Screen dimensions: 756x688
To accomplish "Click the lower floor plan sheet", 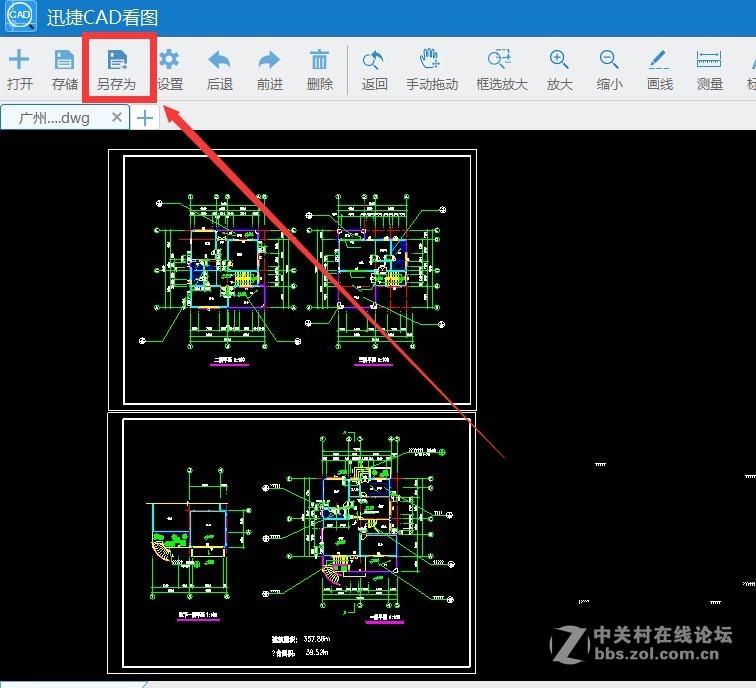I will [292, 543].
